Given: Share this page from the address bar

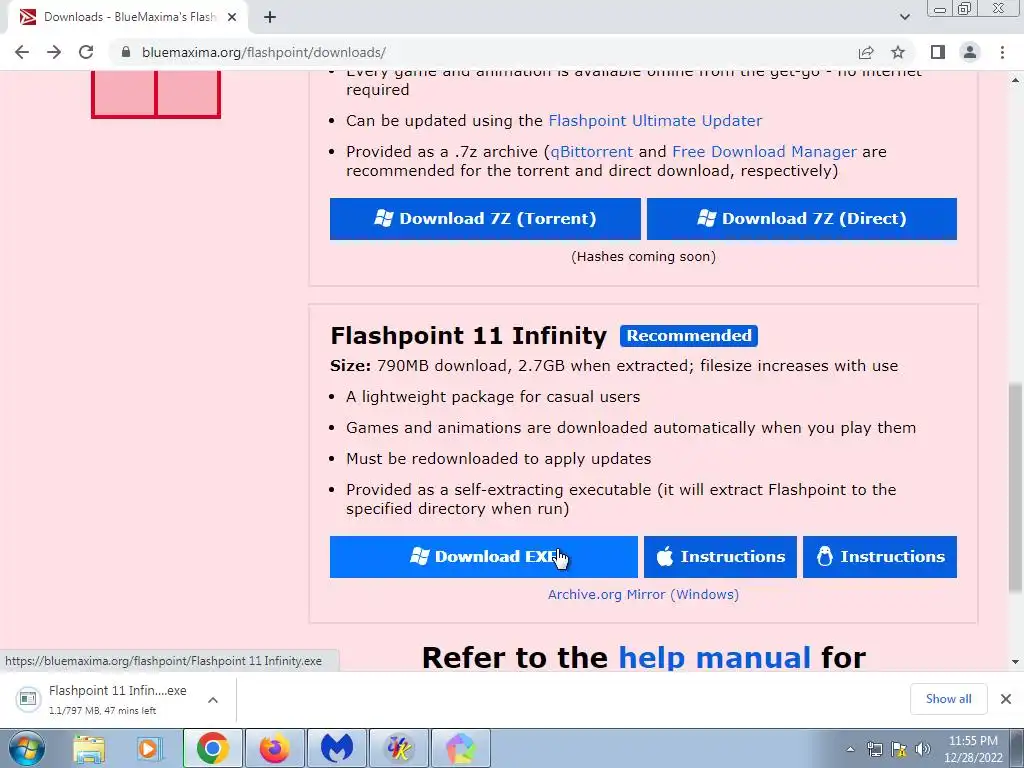Looking at the screenshot, I should [866, 52].
